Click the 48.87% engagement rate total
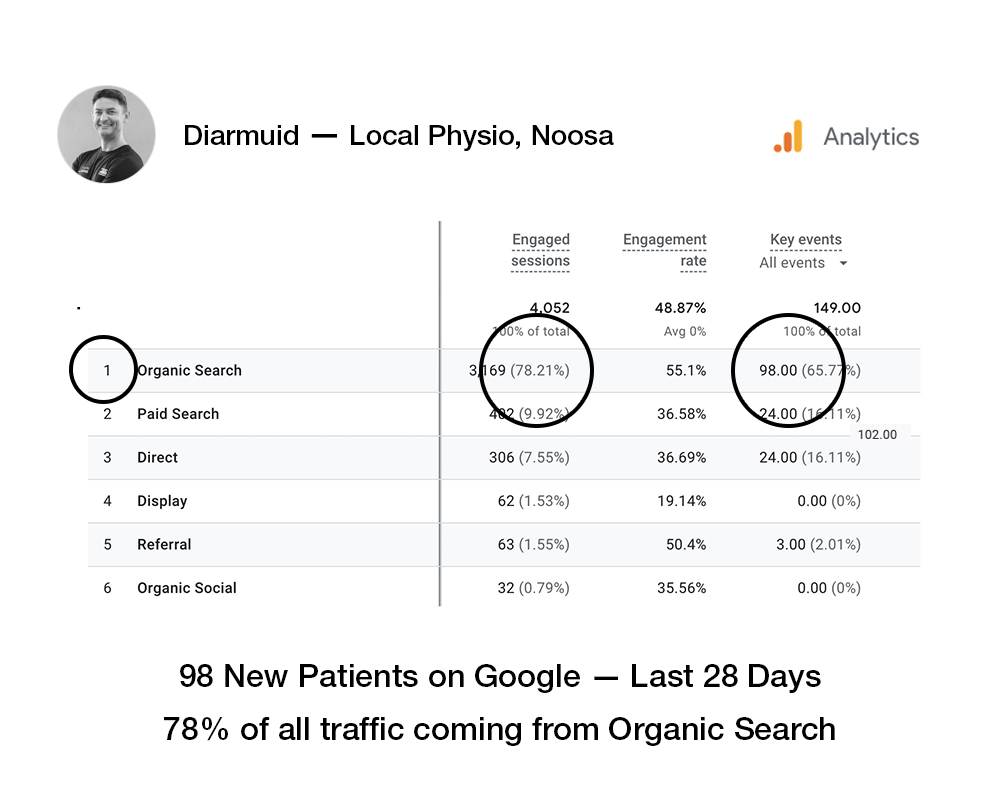 [681, 308]
